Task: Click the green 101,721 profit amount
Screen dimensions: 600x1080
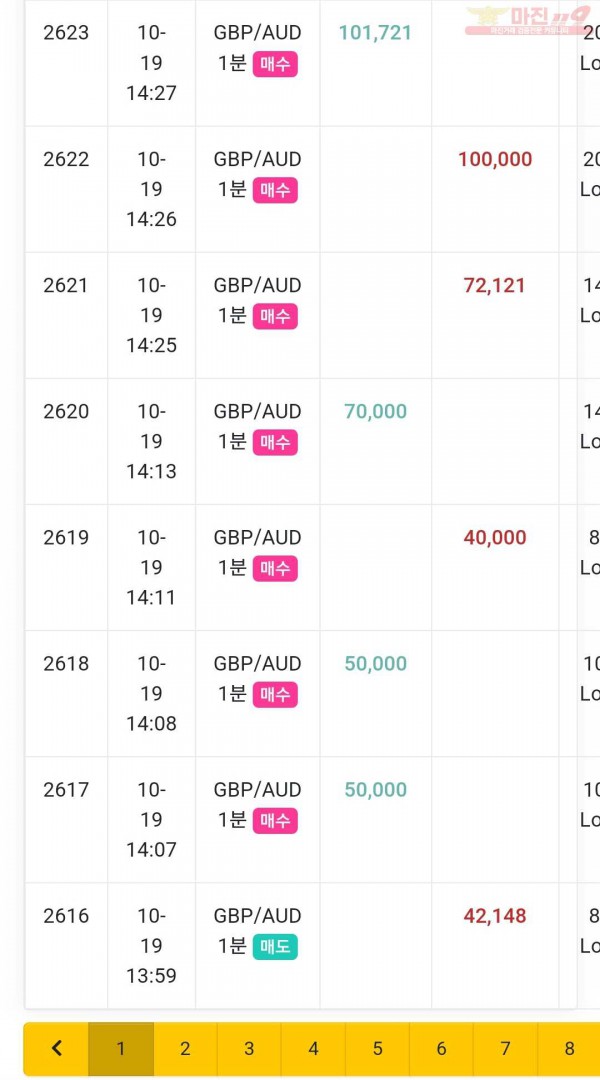Action: (375, 32)
